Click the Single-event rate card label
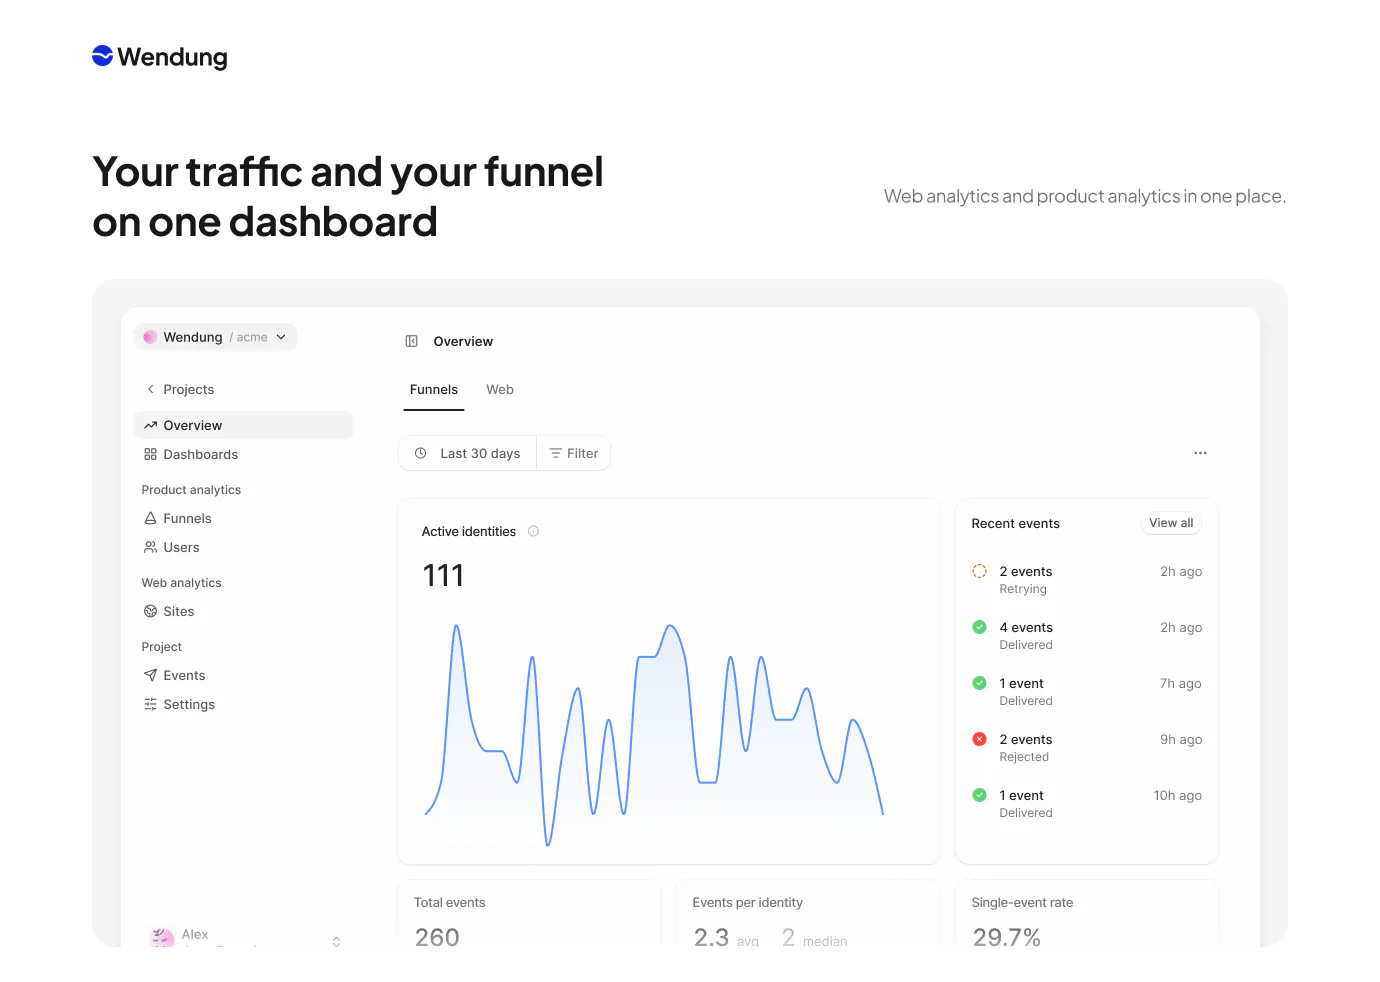 (1022, 902)
